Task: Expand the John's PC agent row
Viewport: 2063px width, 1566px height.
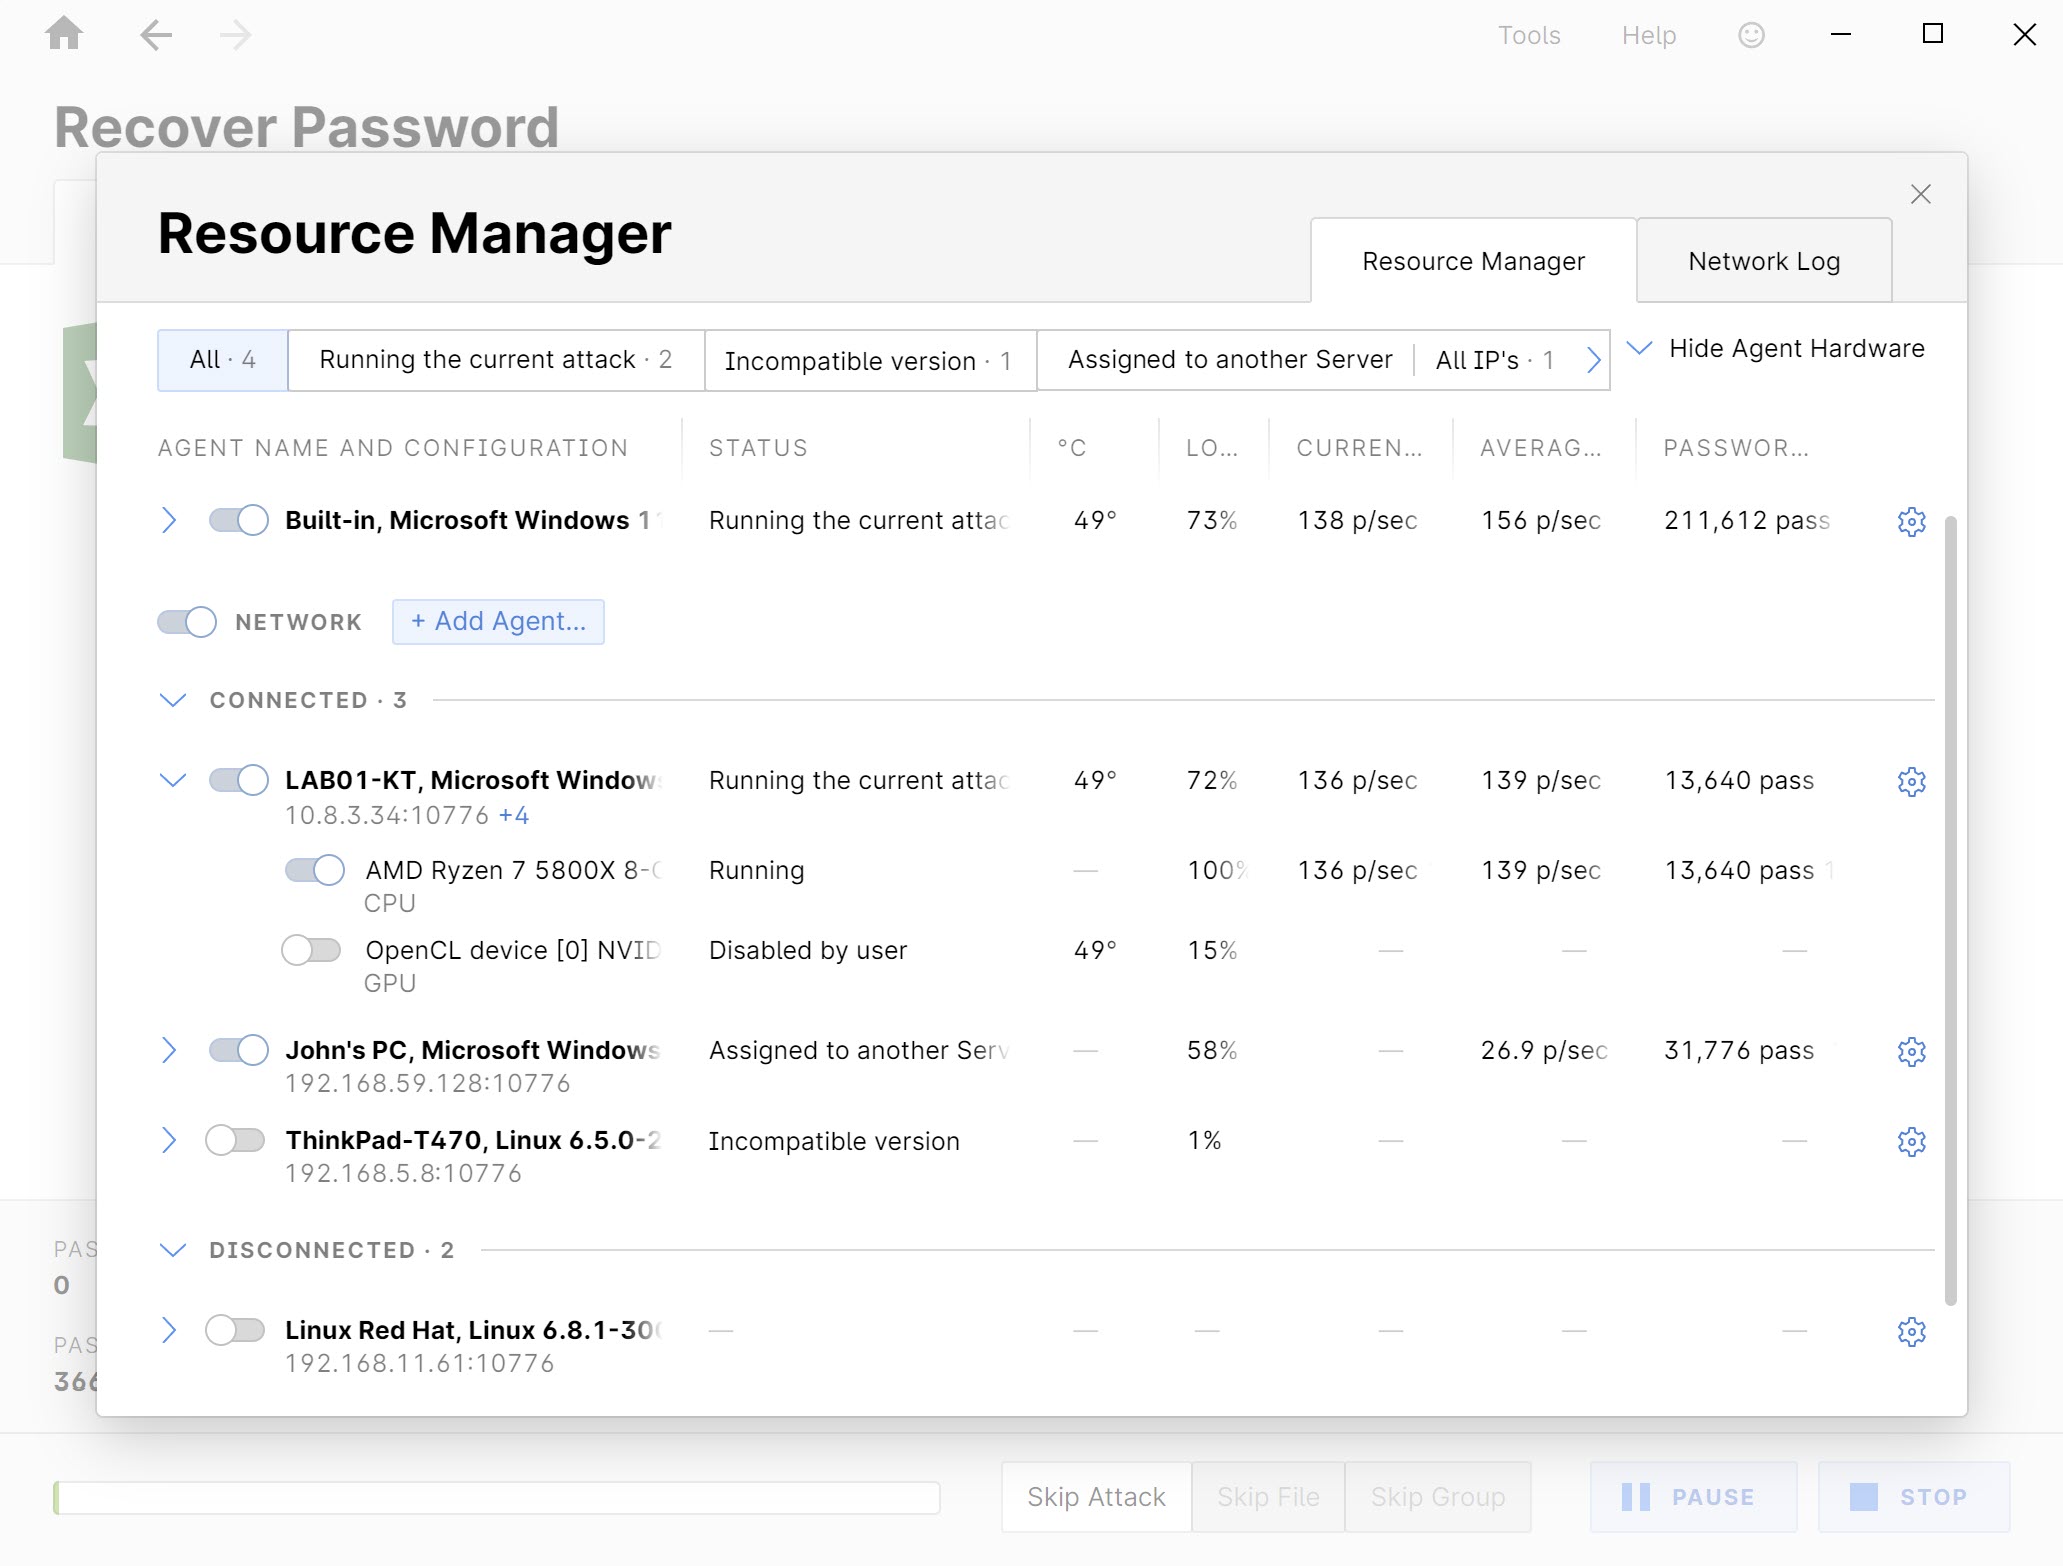Action: click(x=169, y=1050)
